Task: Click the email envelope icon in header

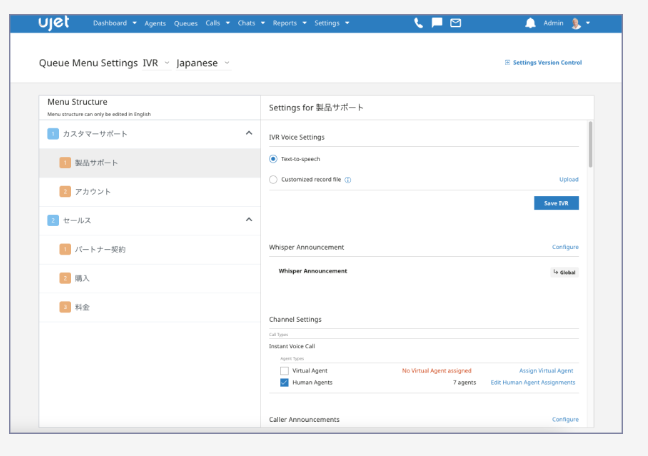Action: click(456, 22)
